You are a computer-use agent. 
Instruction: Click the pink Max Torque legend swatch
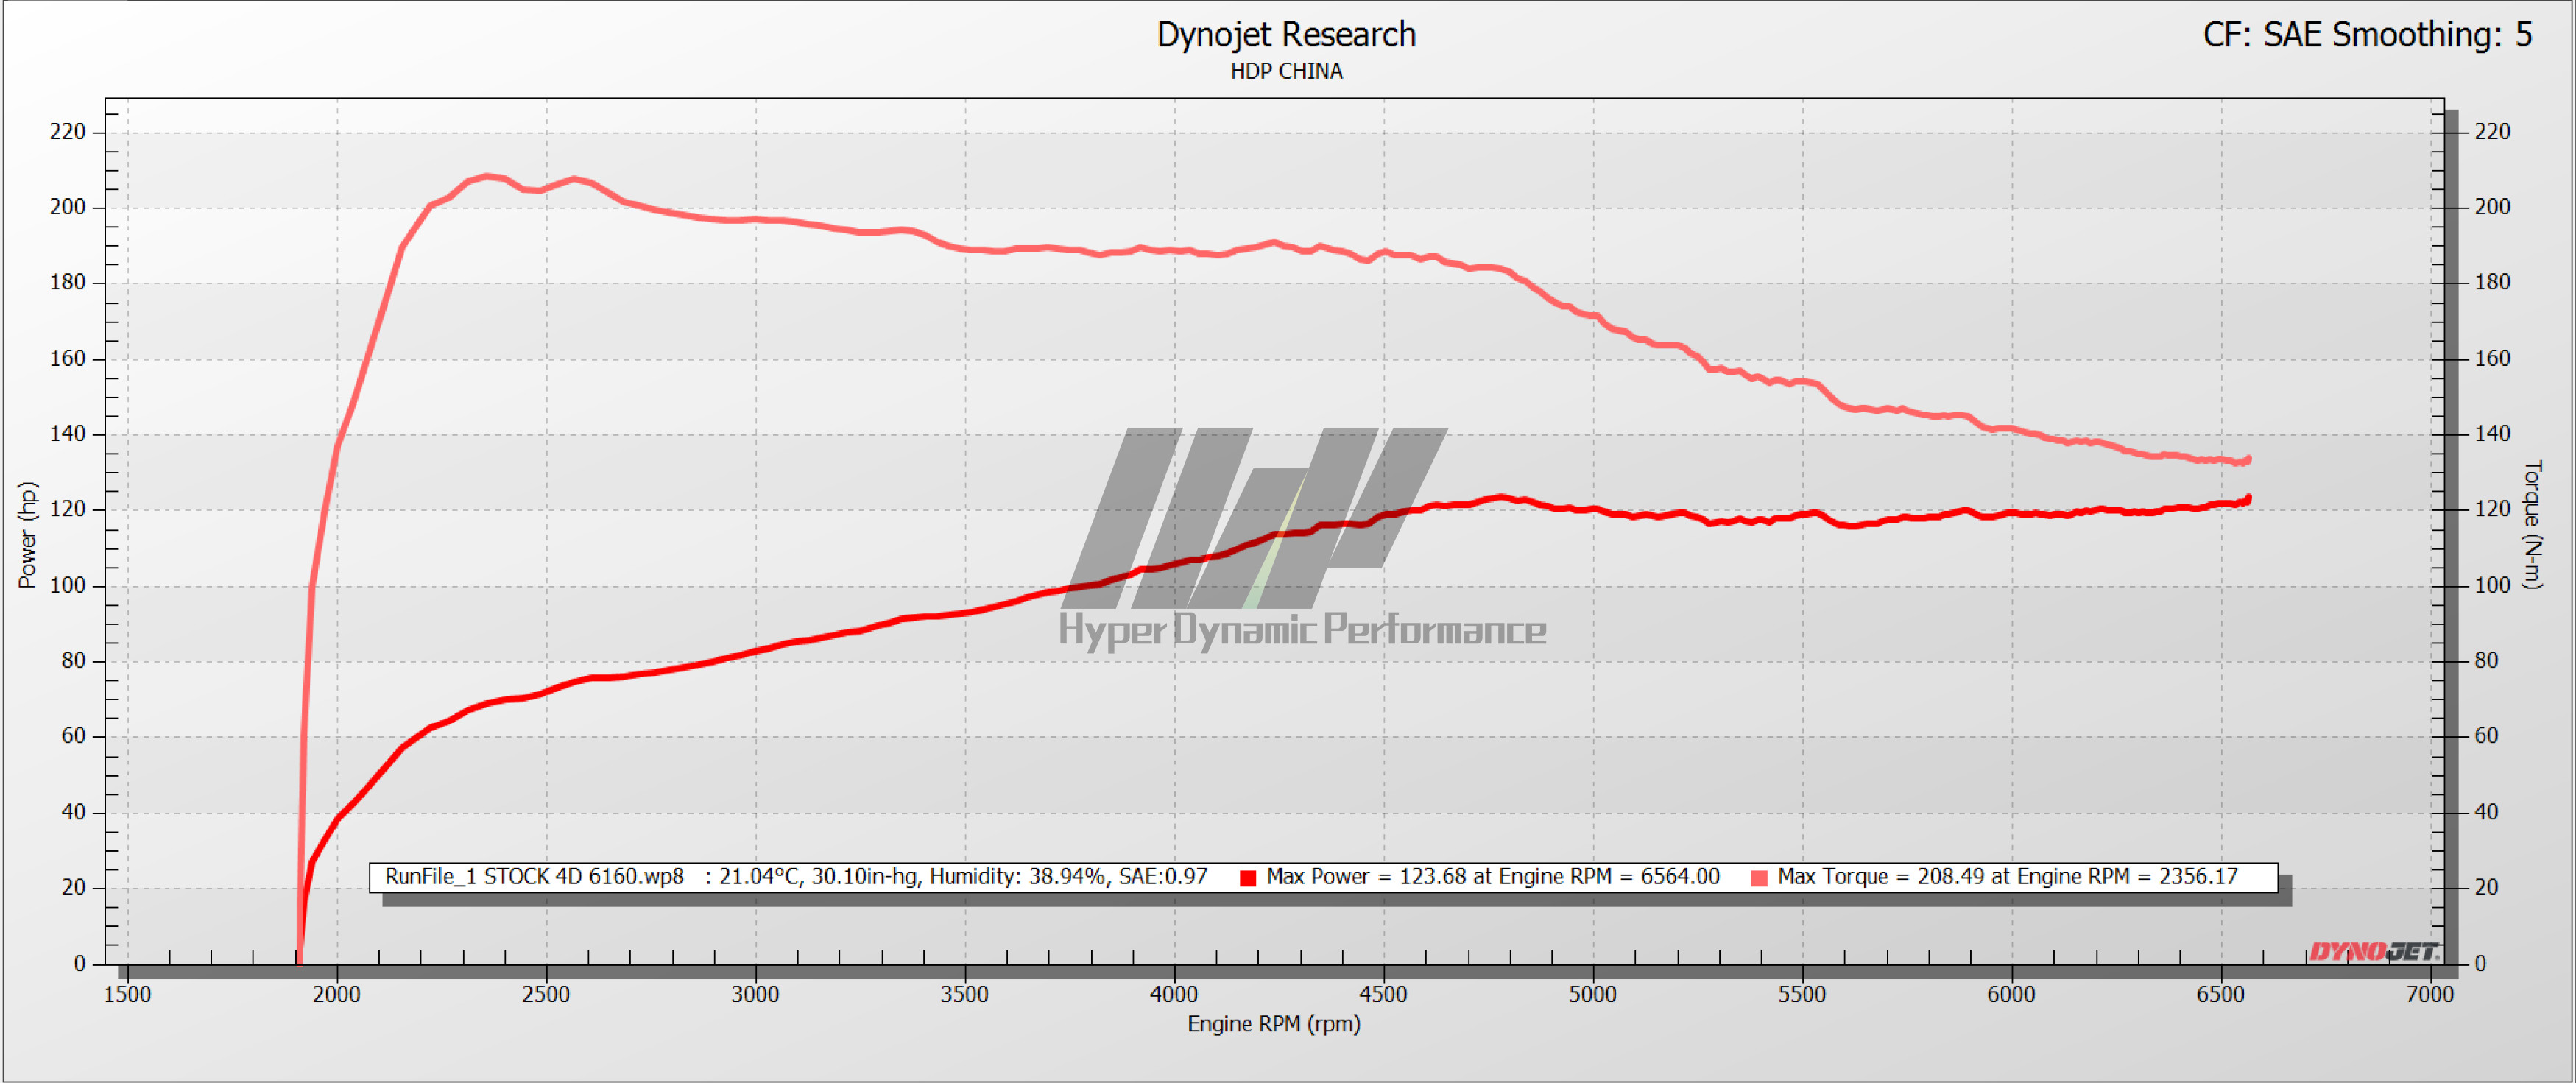pos(1760,878)
